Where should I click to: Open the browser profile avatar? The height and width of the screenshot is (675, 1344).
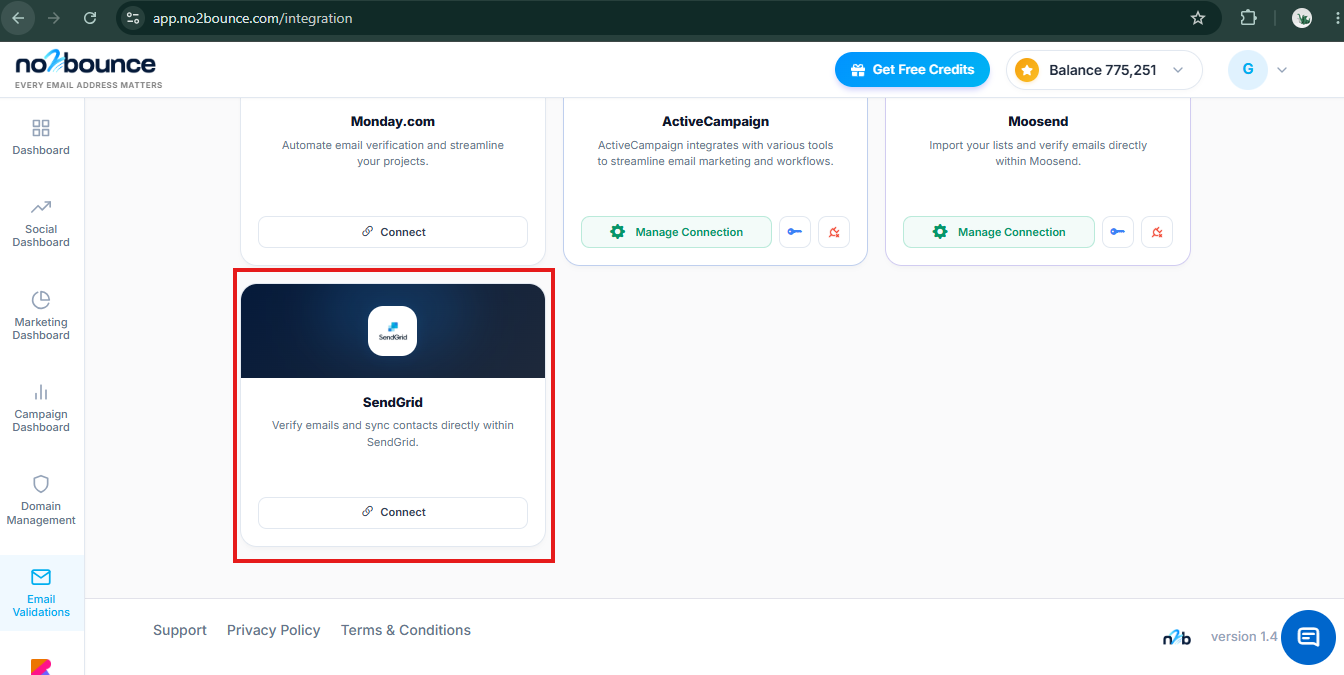1302,18
